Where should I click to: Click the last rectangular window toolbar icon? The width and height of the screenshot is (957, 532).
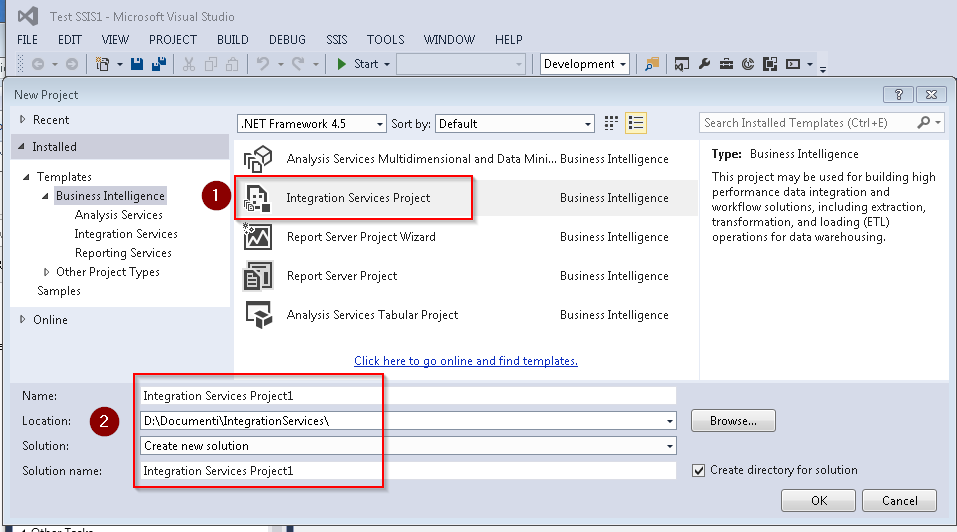coord(793,64)
